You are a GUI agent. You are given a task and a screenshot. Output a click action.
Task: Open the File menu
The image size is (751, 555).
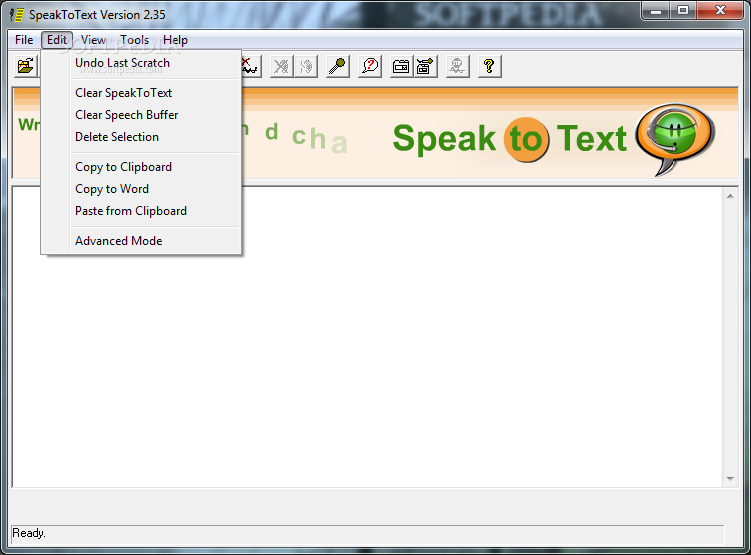(24, 40)
